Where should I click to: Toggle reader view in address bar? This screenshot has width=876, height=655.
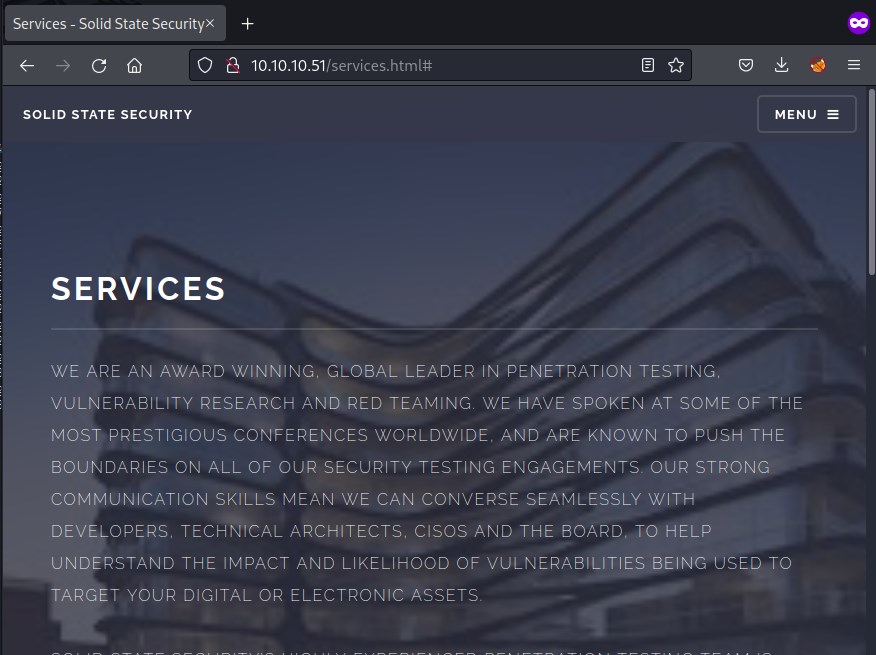tap(648, 66)
